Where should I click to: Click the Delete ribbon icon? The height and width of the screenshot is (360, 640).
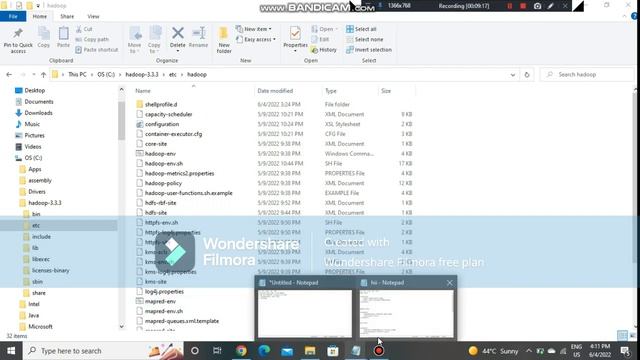(178, 39)
